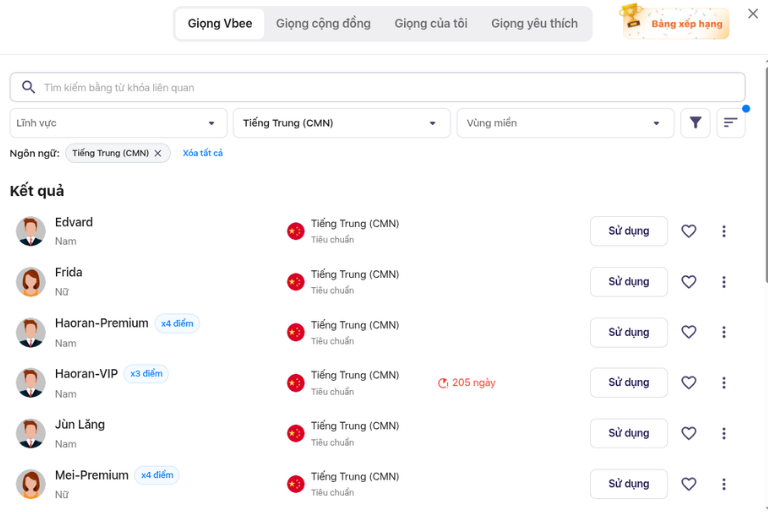Favorite the Haoran-VIP voice heart icon
768x512 pixels.
689,383
